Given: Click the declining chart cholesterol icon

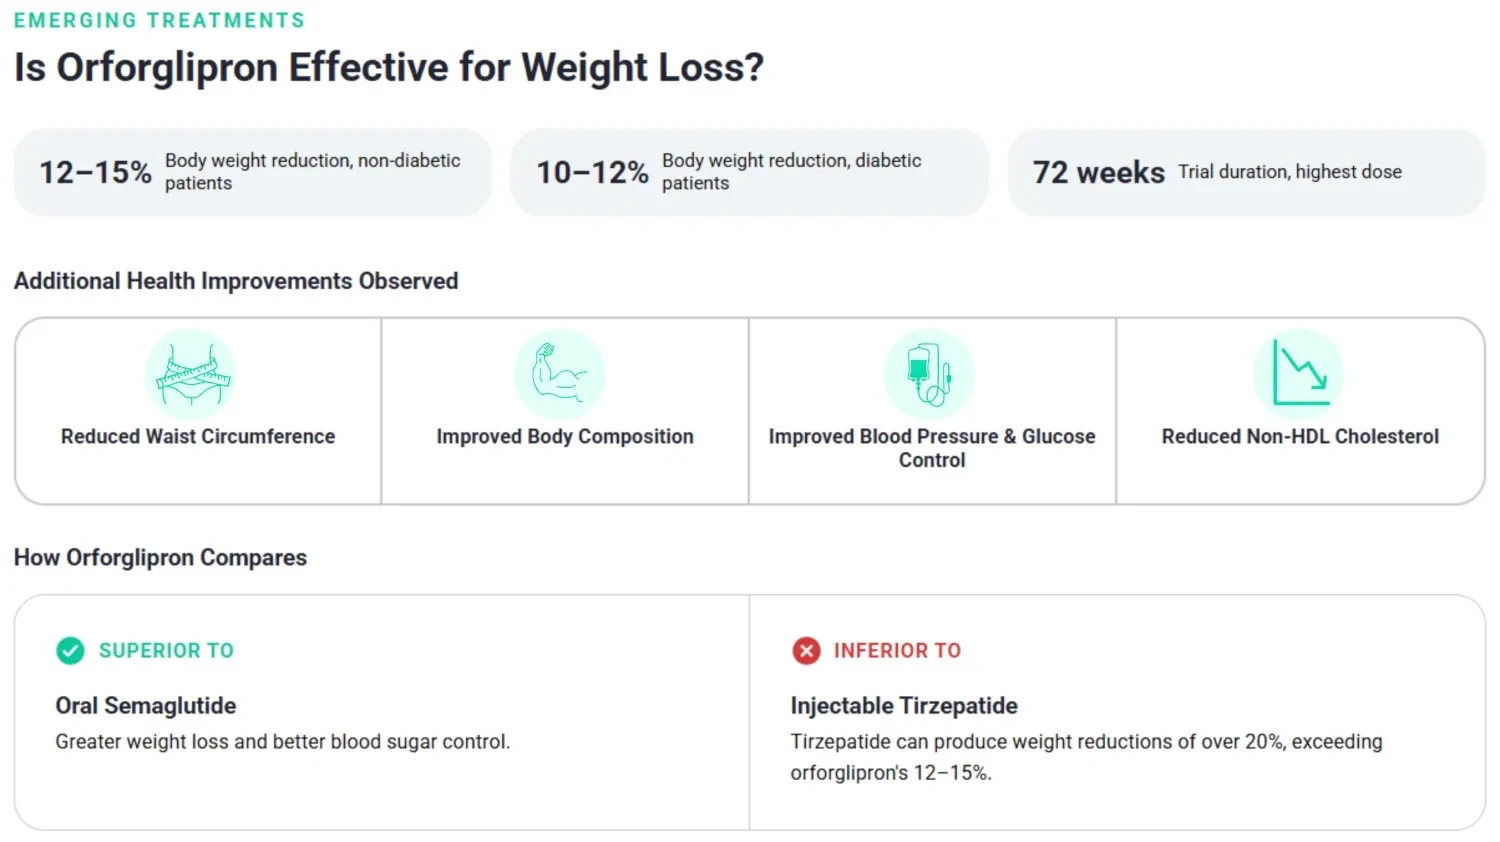Looking at the screenshot, I should click(1298, 374).
